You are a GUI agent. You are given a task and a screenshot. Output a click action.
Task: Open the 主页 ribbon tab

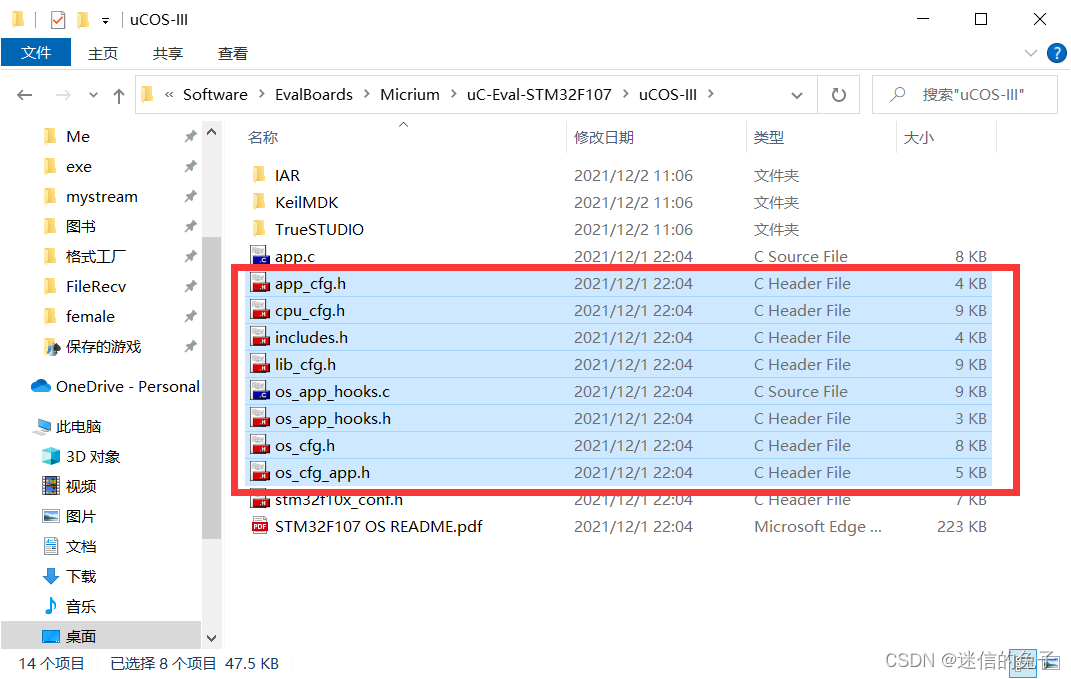102,53
